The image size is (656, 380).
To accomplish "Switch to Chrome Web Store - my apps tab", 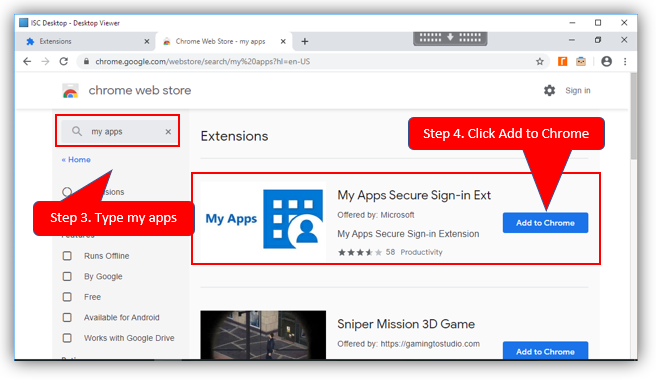I will point(224,41).
